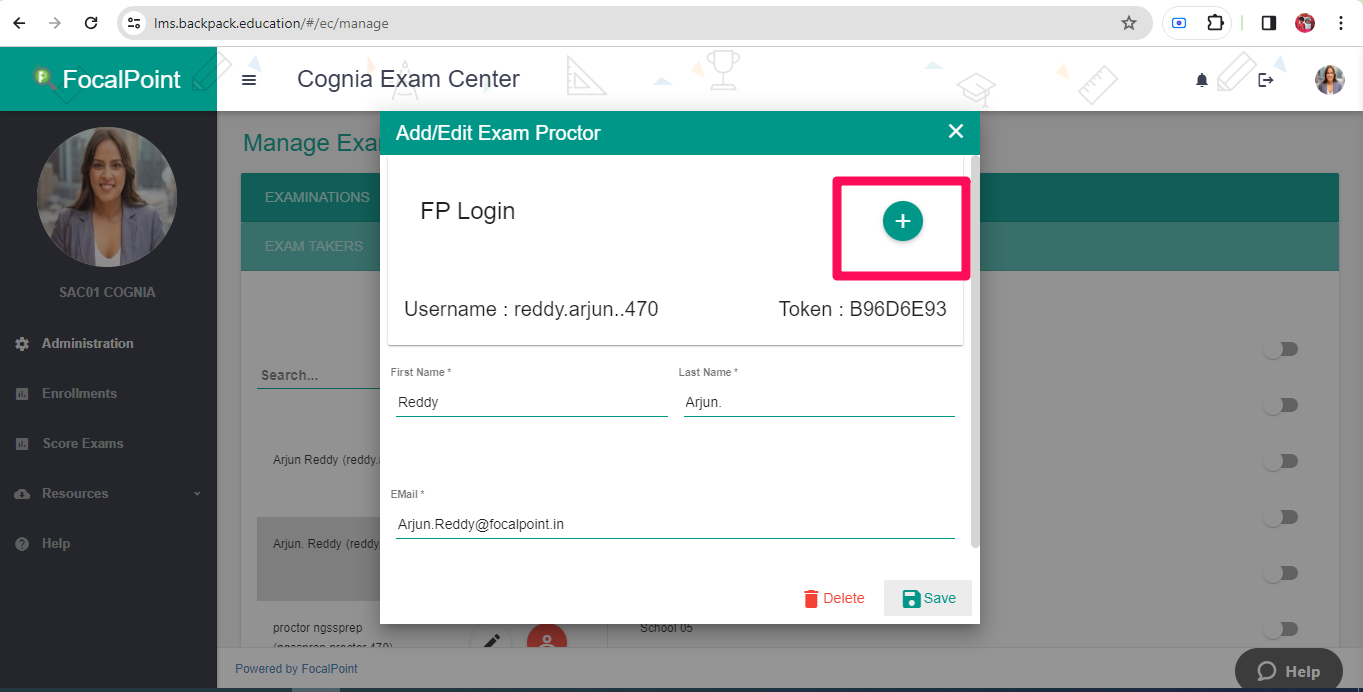Click the logout icon in the header
Image resolution: width=1363 pixels, height=692 pixels.
1266,80
